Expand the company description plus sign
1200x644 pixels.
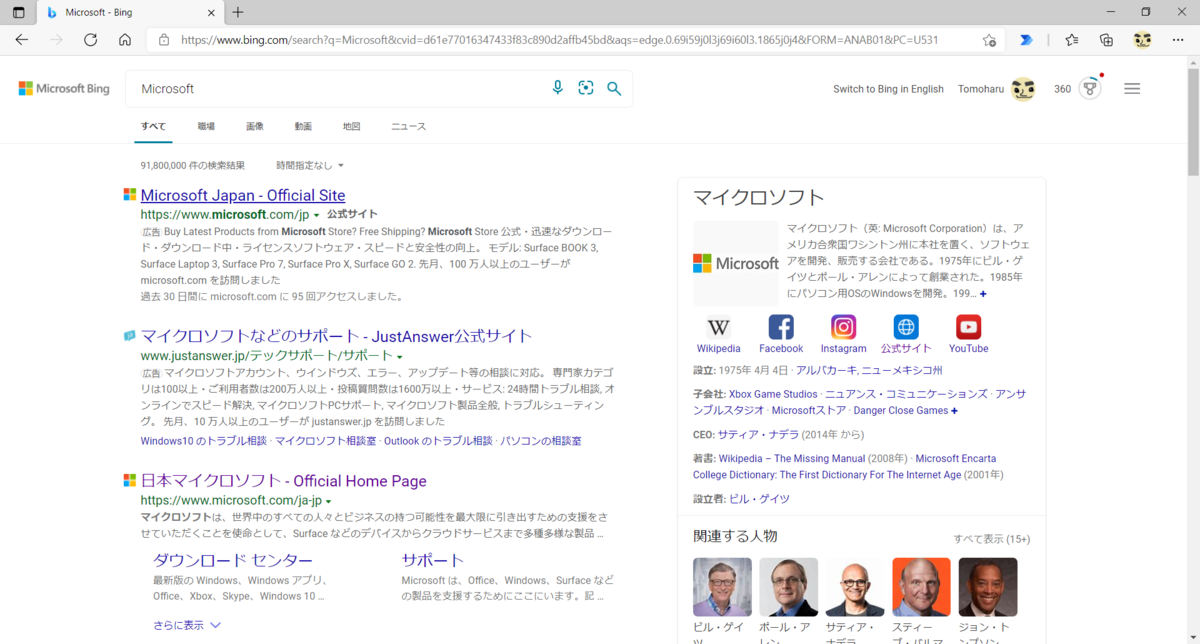(x=983, y=294)
